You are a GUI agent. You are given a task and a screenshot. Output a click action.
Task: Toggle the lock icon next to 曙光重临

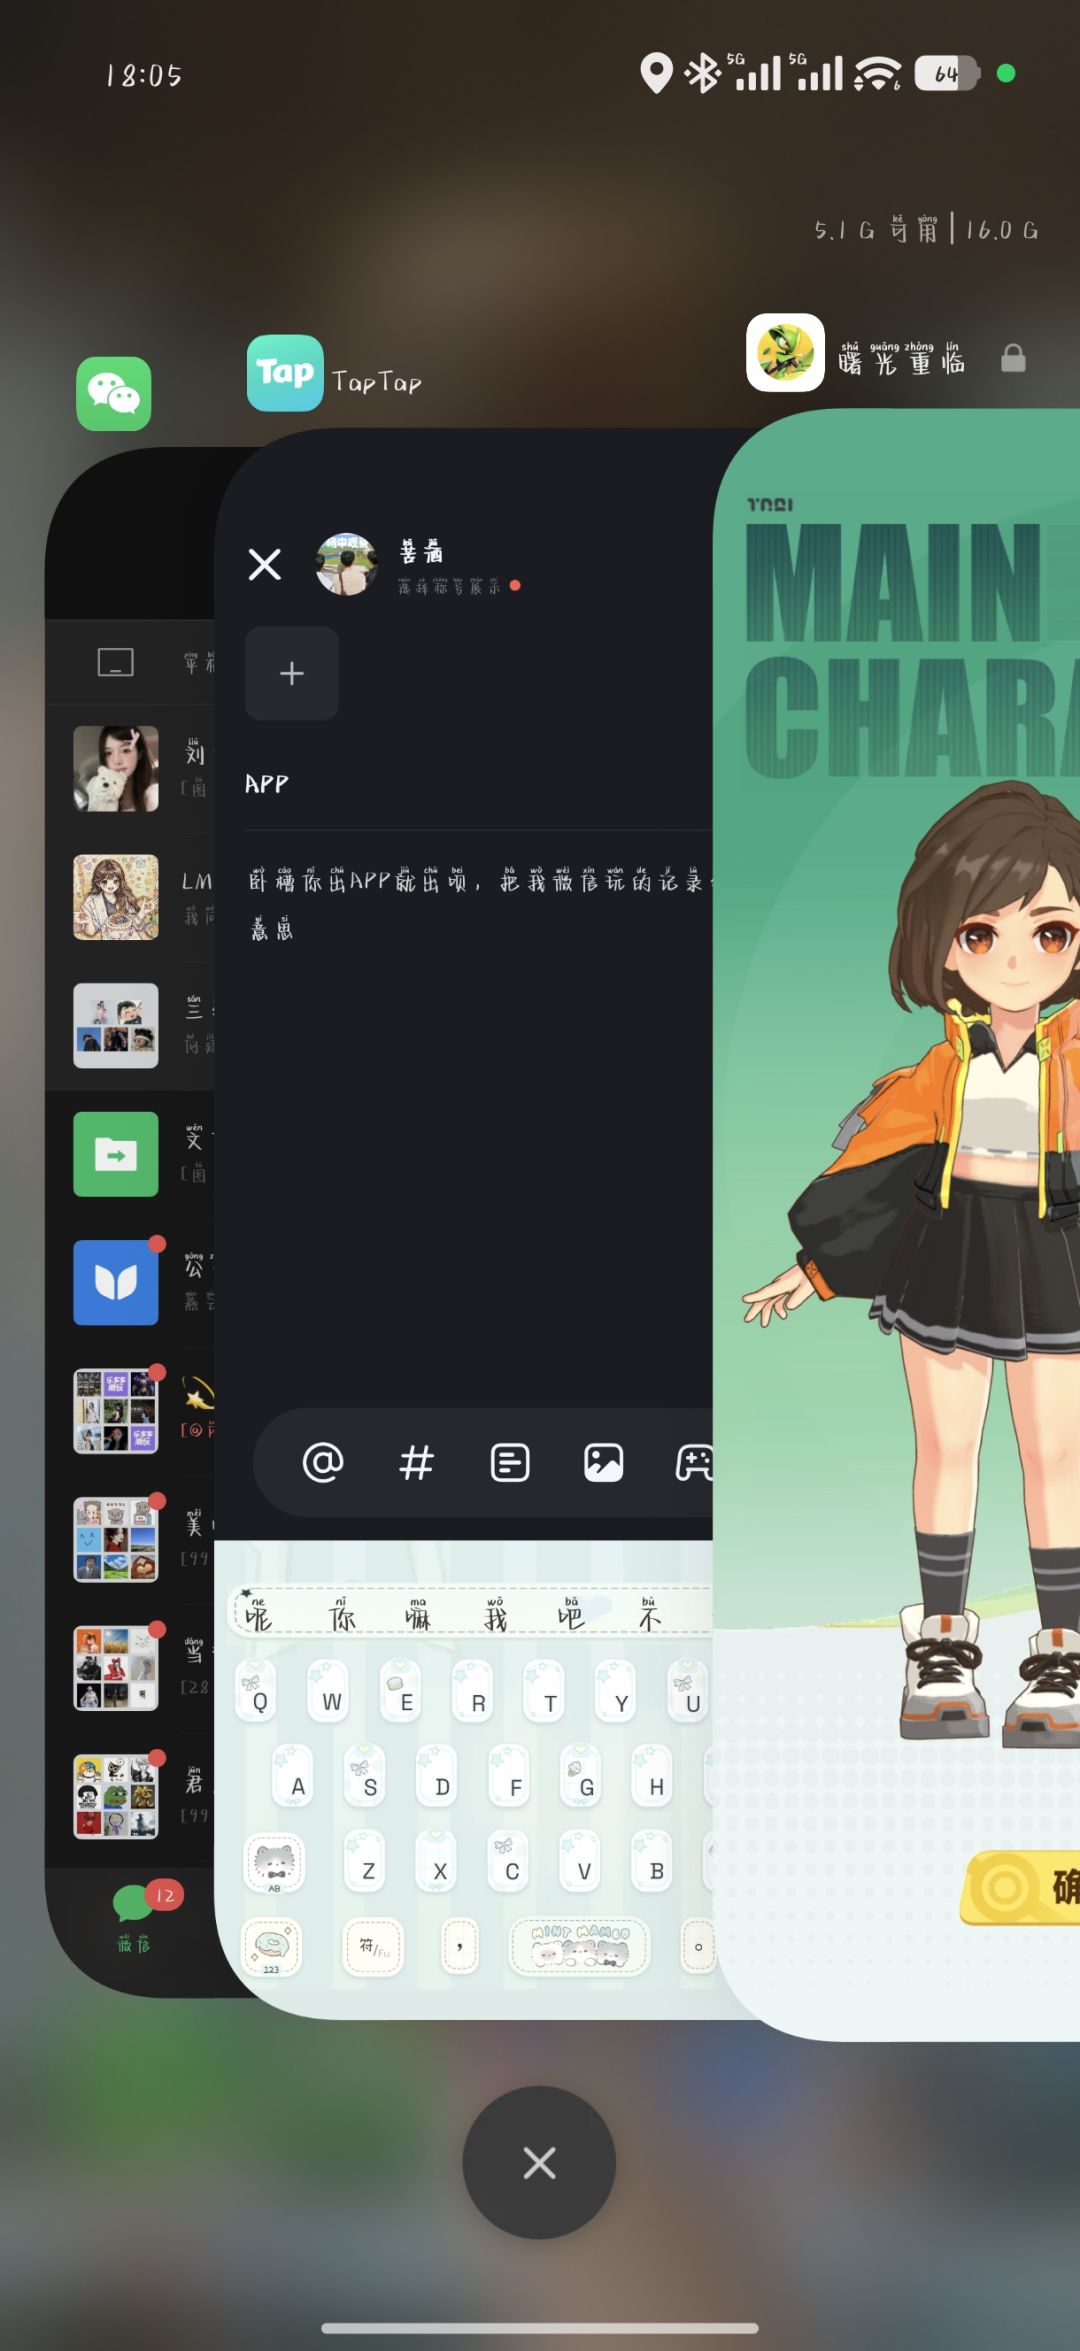[1013, 358]
